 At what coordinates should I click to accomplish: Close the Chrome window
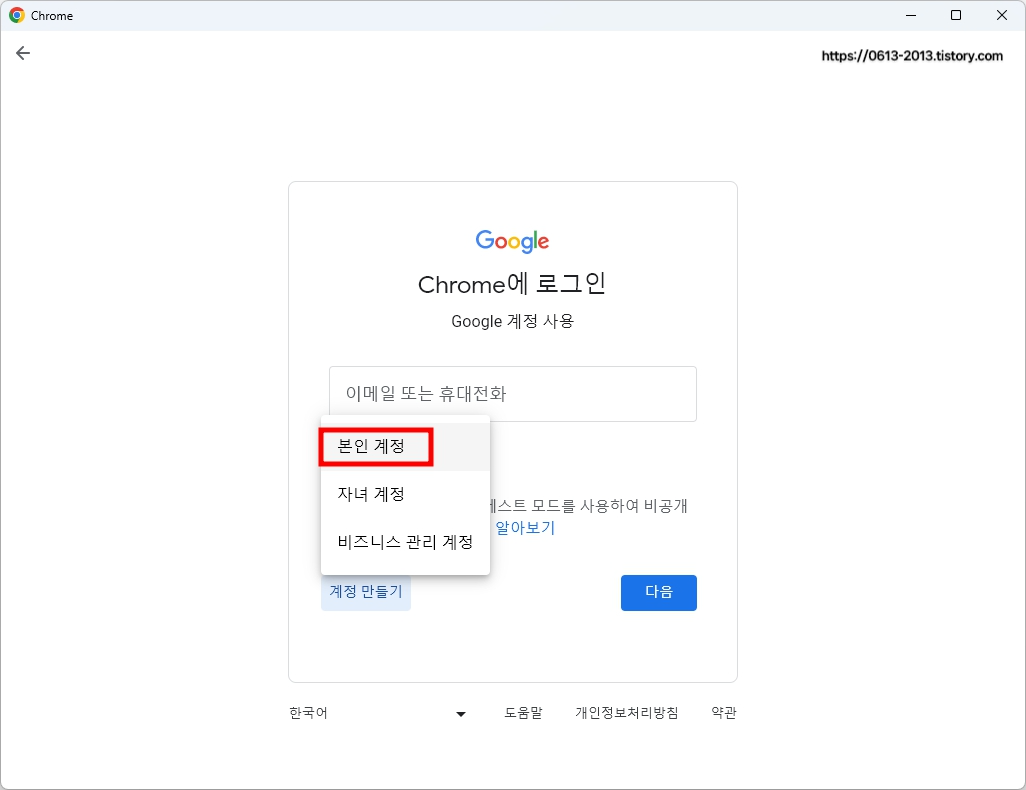pos(1001,15)
